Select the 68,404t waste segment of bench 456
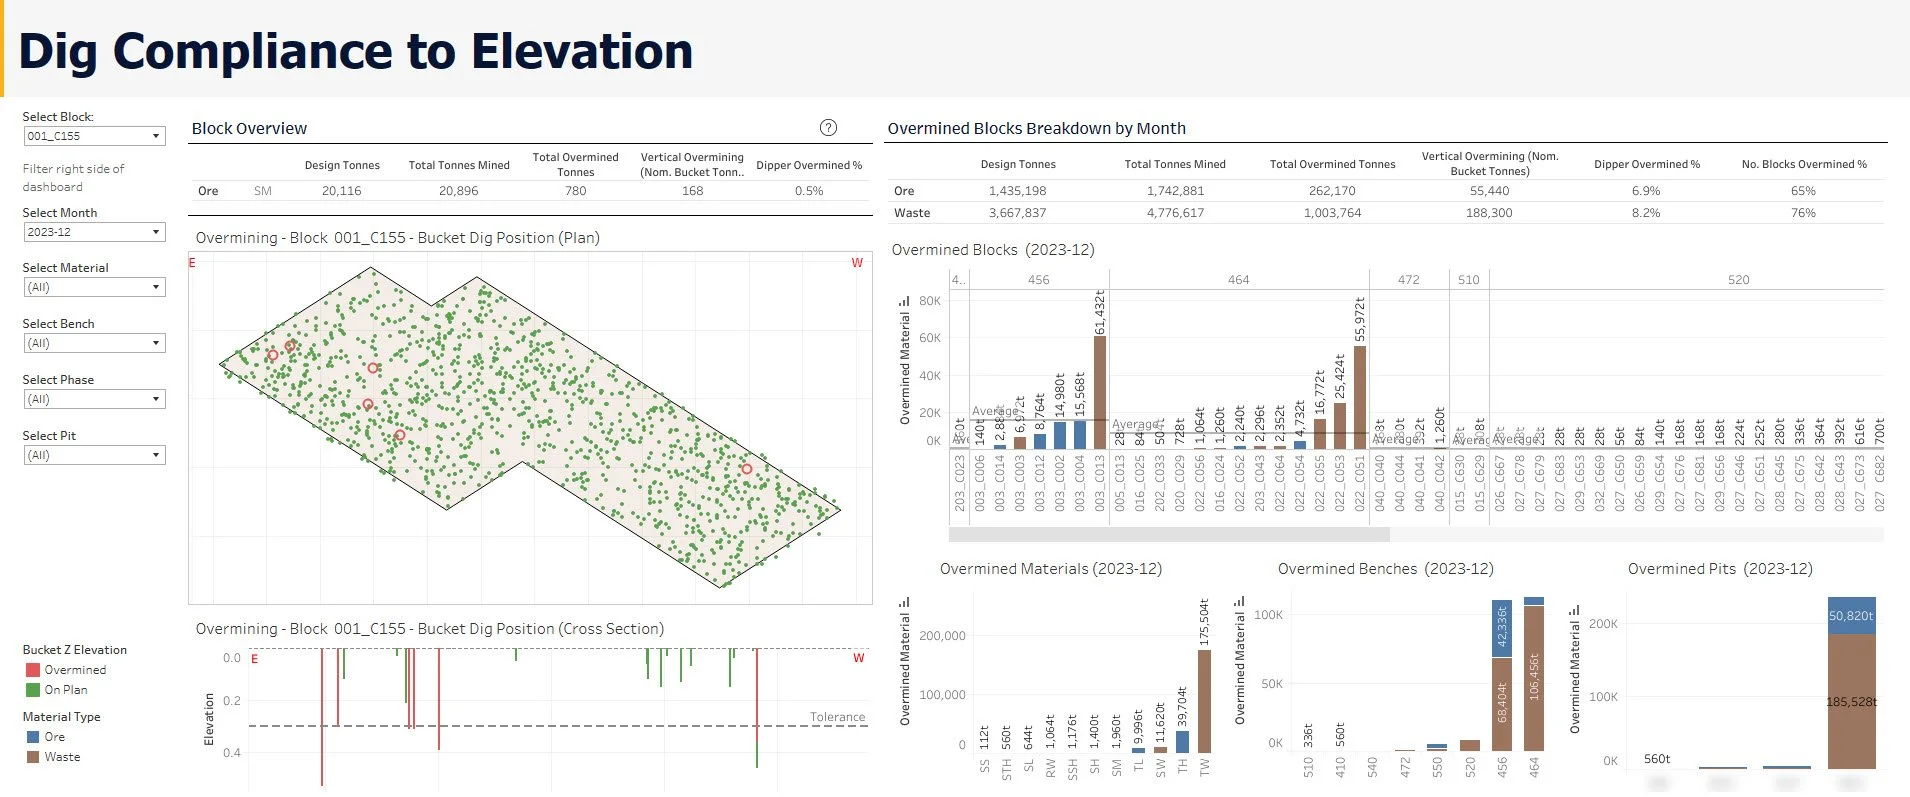Image resolution: width=1910 pixels, height=797 pixels. pos(1501,703)
